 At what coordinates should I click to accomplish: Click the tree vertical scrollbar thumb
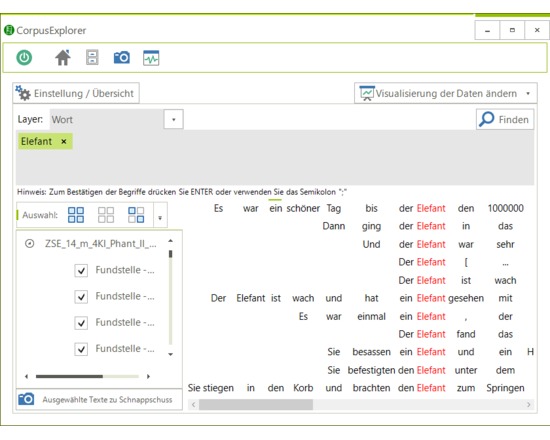pyautogui.click(x=170, y=254)
